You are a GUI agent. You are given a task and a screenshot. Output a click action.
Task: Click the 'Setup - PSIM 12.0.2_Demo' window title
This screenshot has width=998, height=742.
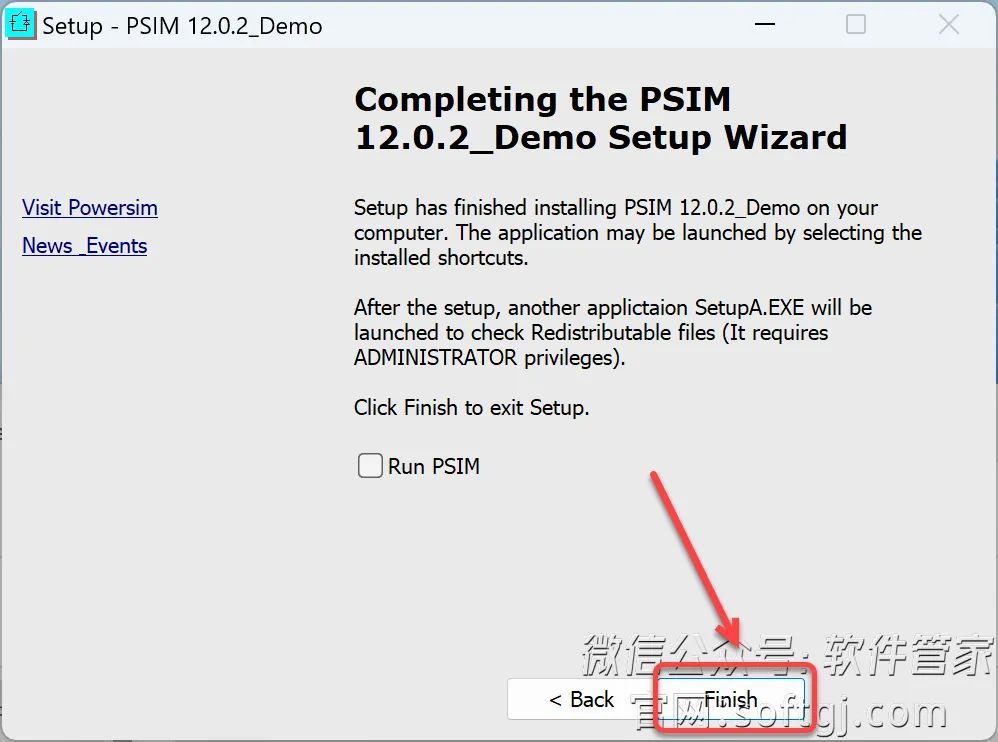coord(183,26)
